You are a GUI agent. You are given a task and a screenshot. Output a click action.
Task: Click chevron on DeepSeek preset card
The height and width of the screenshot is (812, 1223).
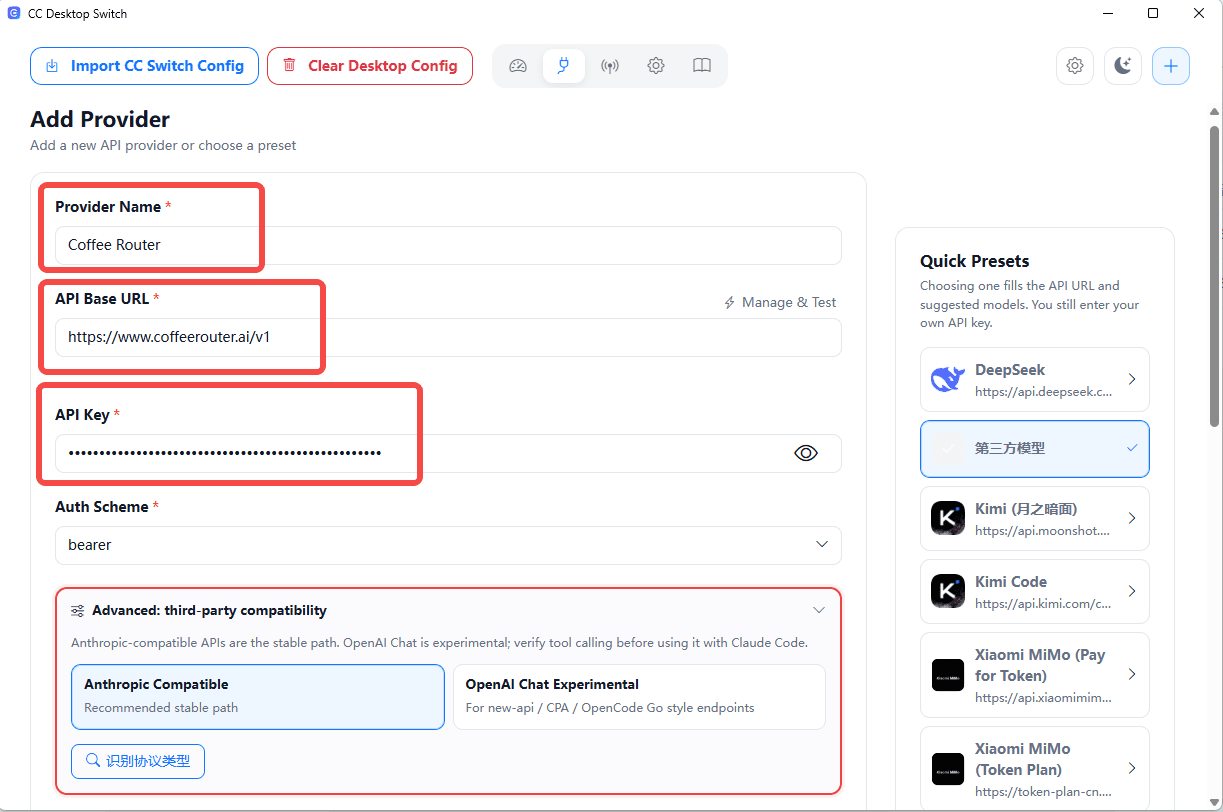[x=1132, y=380]
